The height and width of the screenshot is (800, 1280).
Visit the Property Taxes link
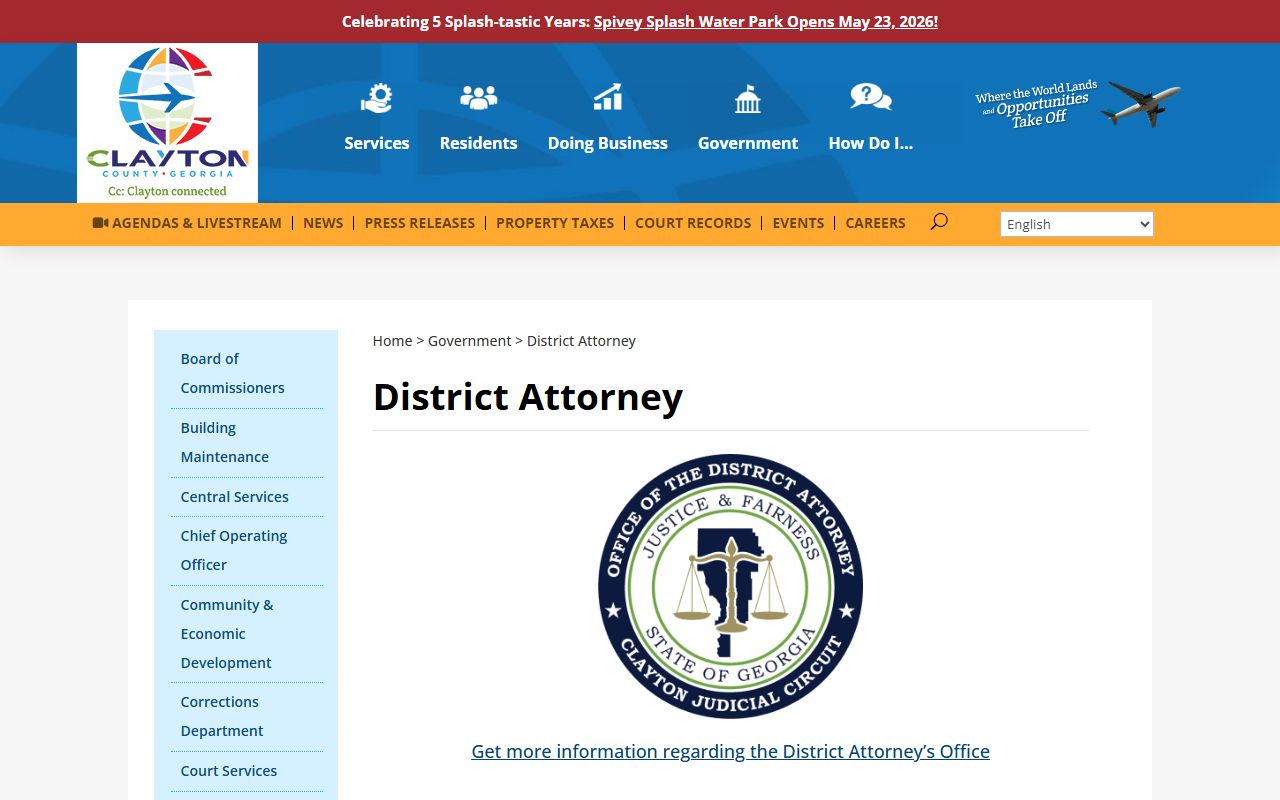(x=555, y=223)
